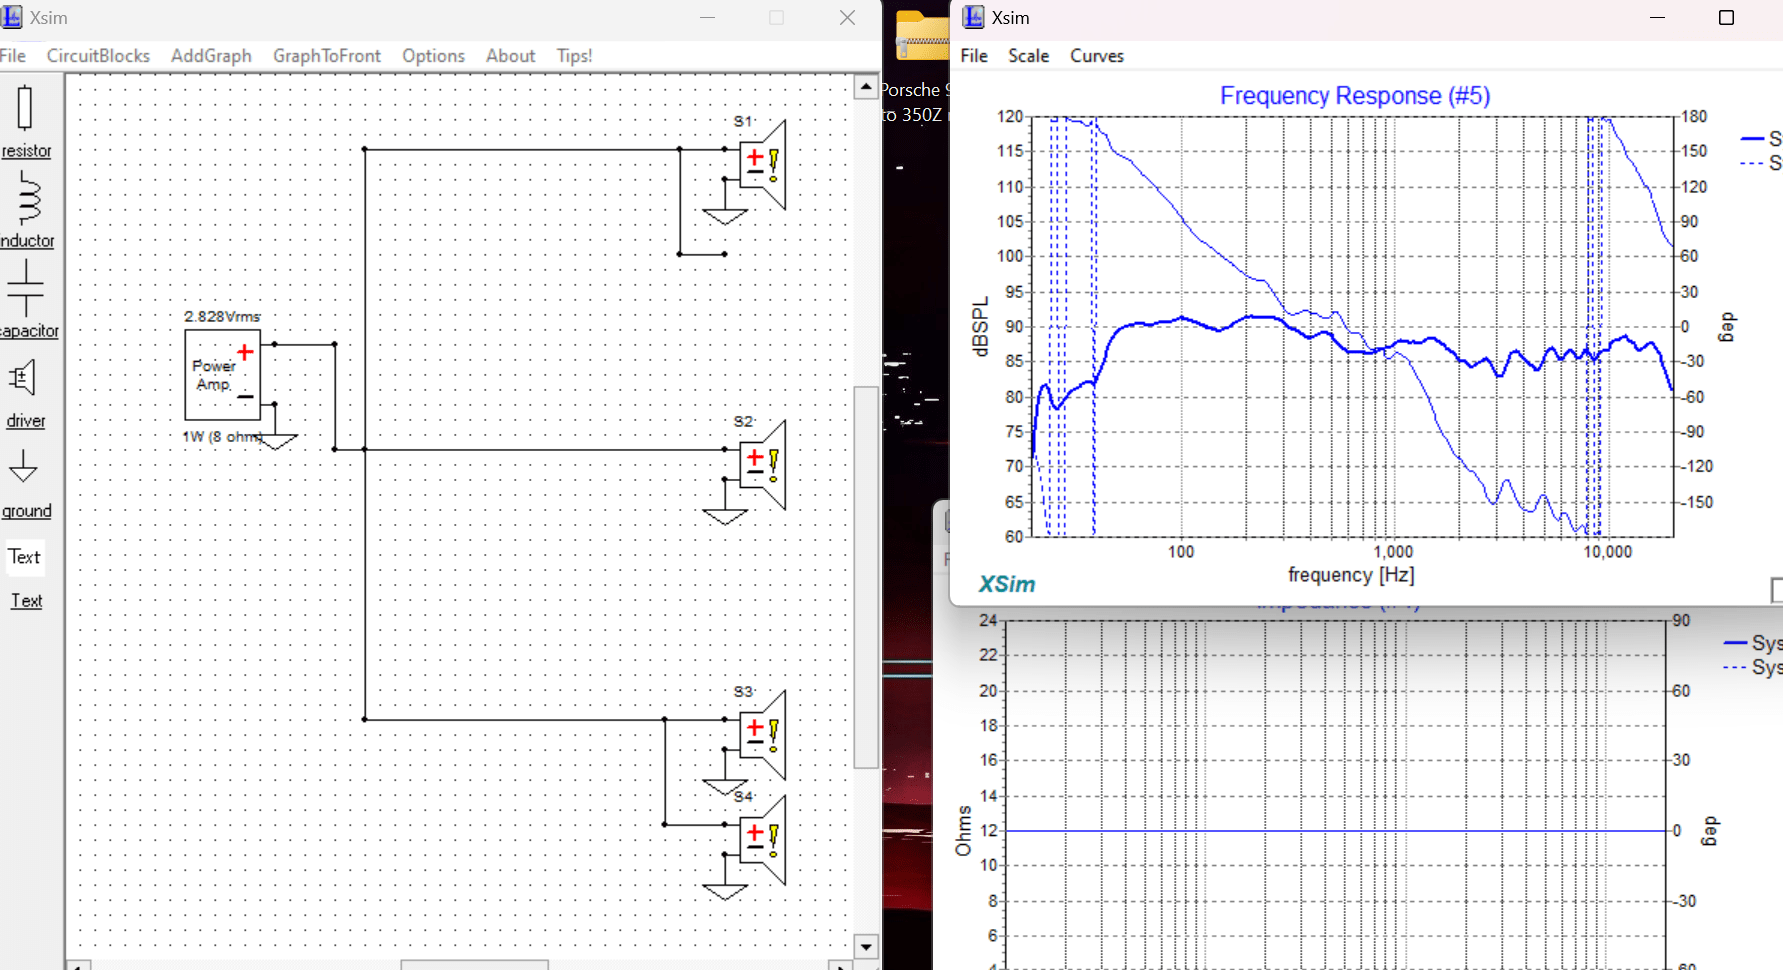Open File menu in graph window

pos(974,56)
